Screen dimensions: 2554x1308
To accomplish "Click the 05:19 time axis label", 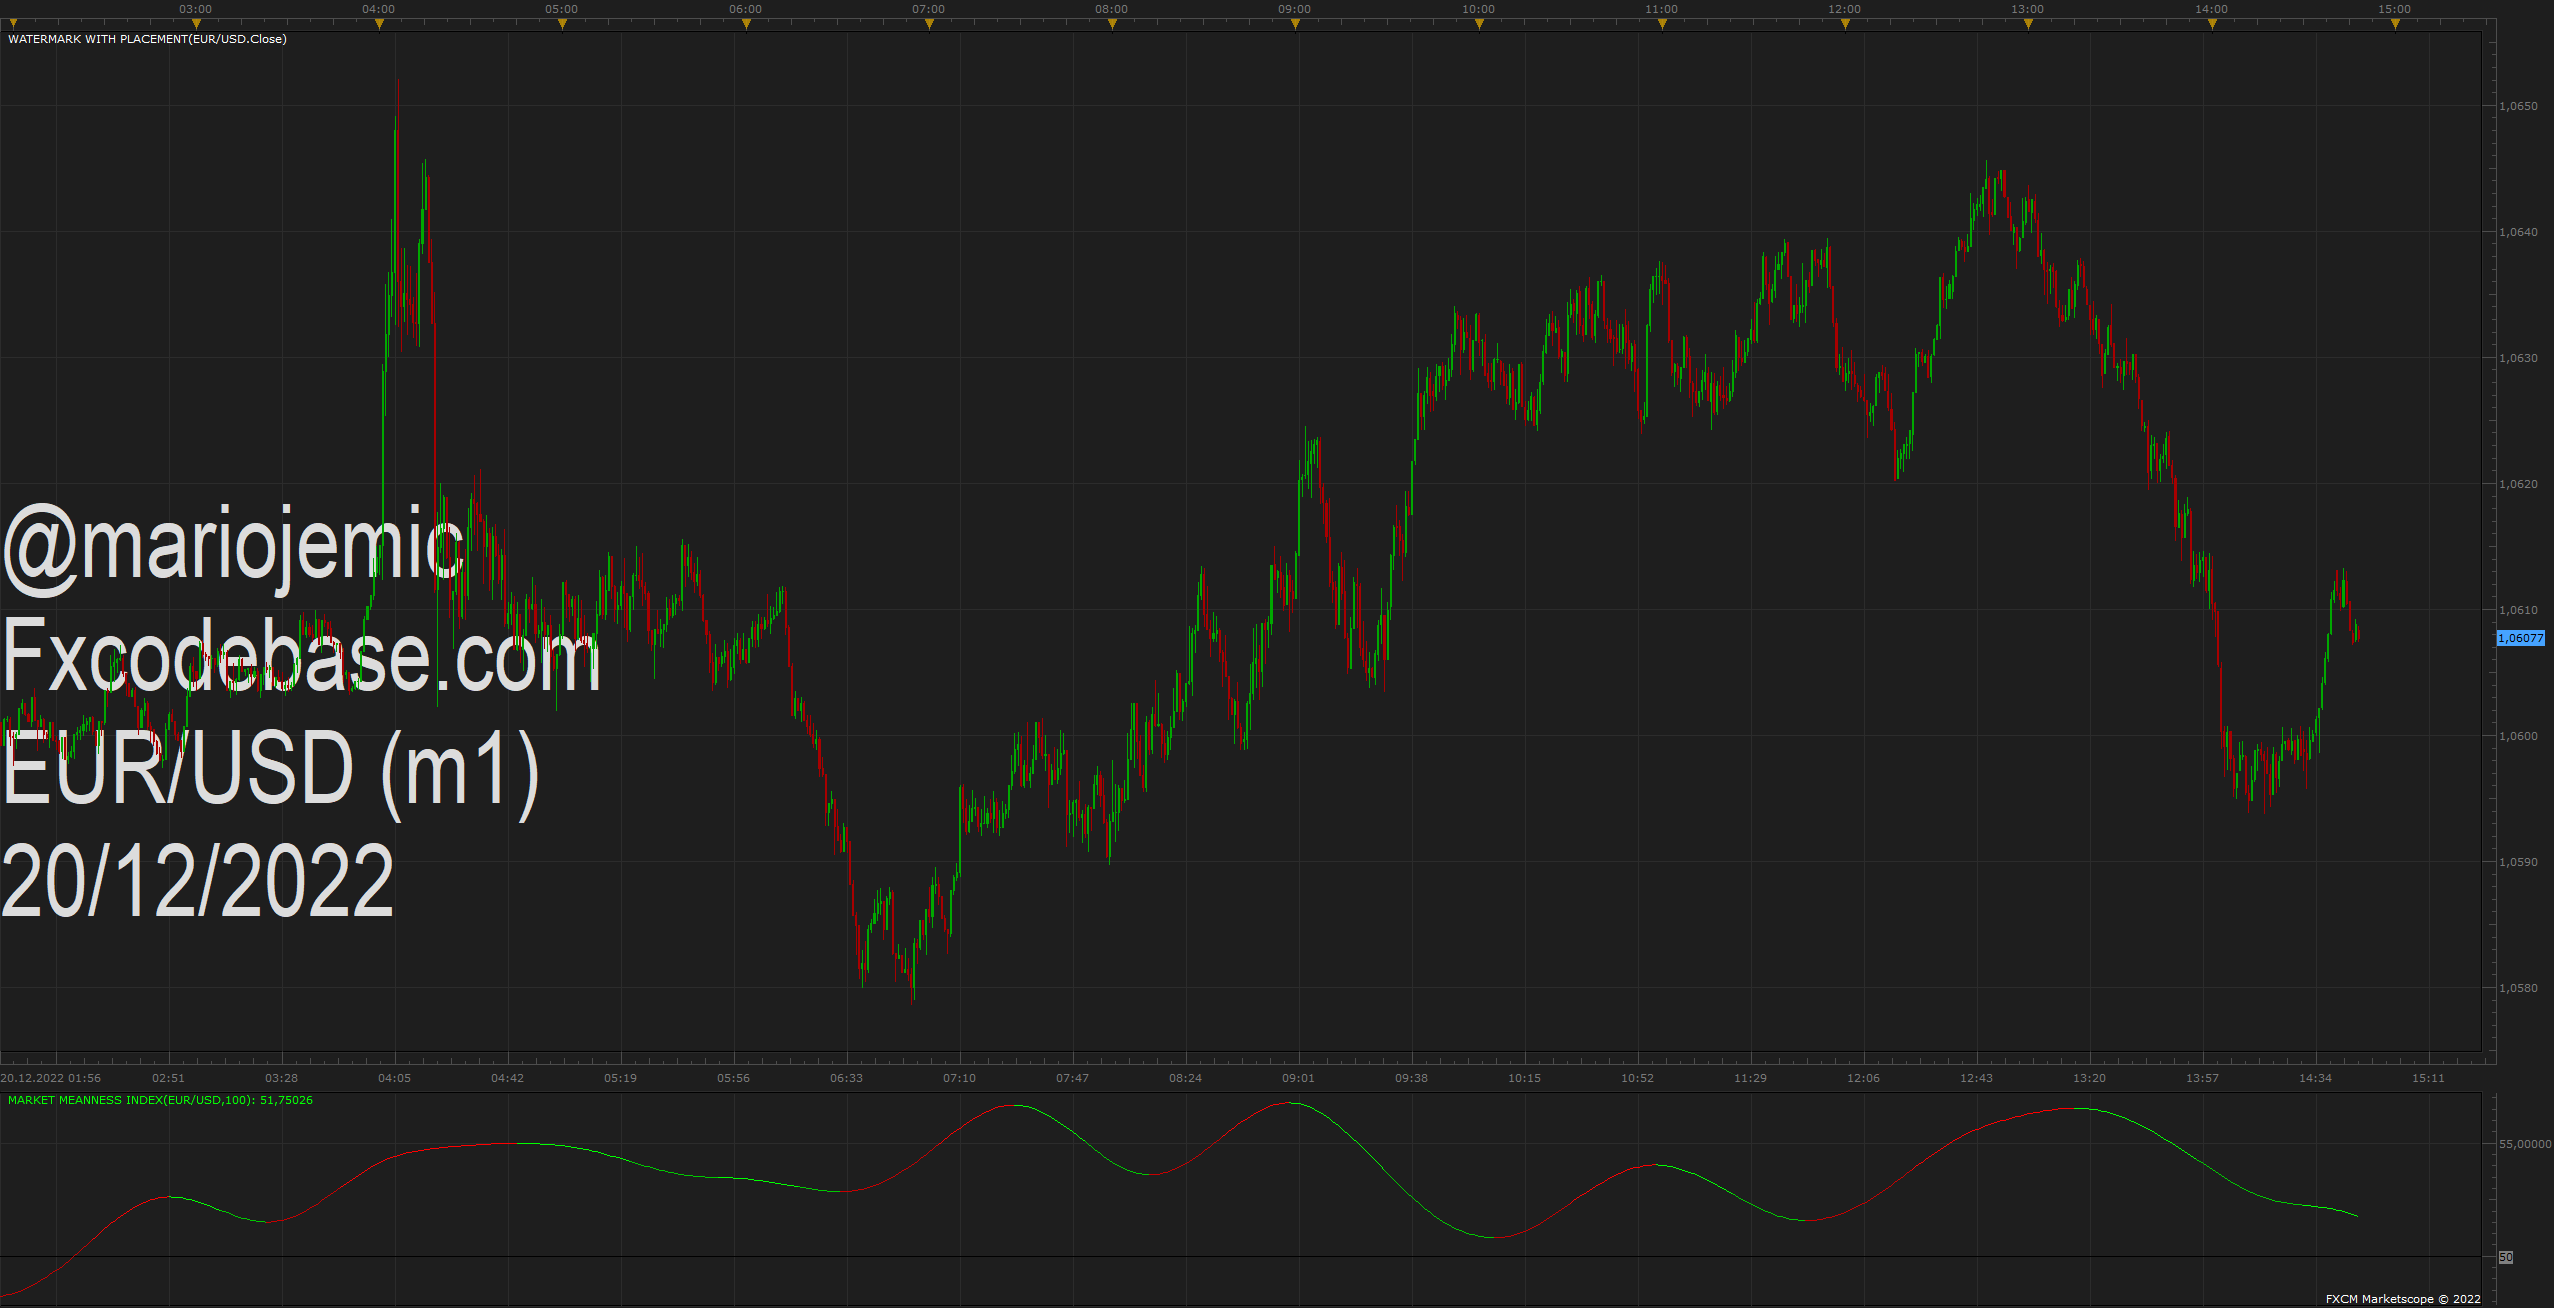I will point(620,1078).
